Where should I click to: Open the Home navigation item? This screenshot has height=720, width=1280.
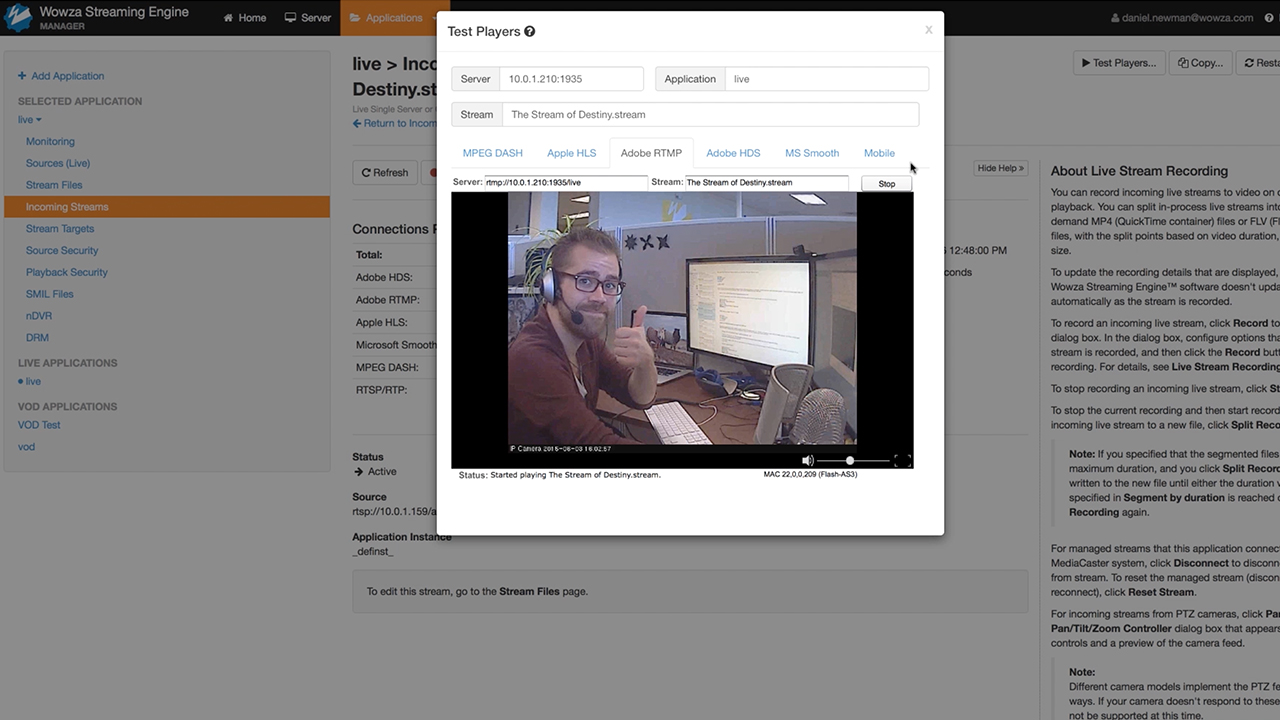(x=245, y=18)
